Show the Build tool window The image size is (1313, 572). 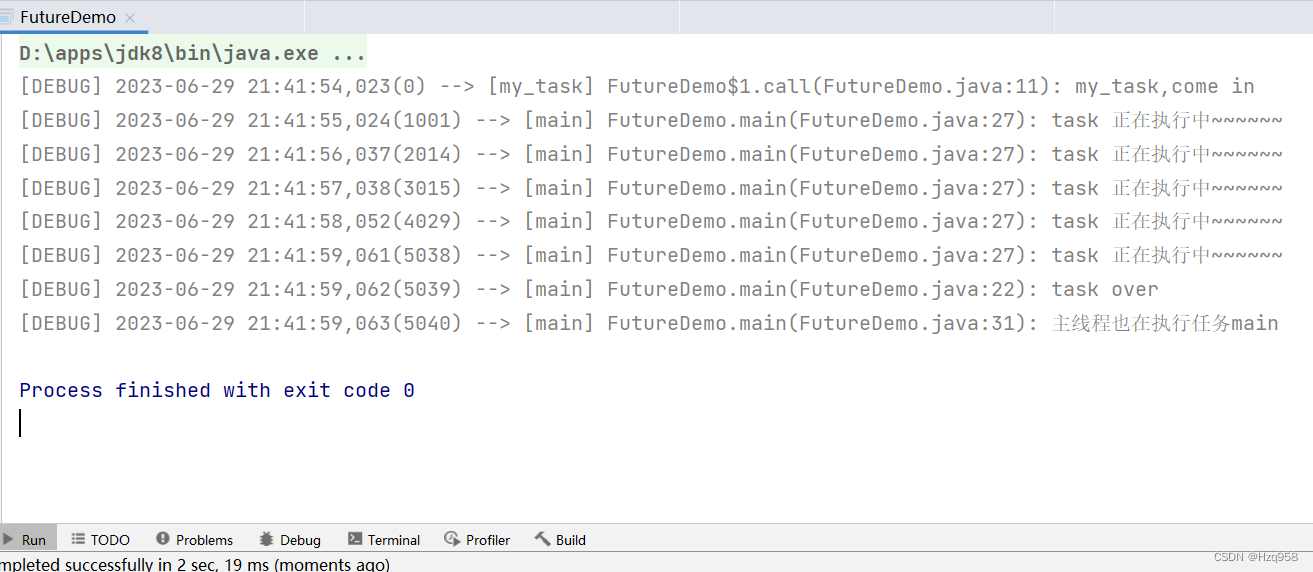(560, 539)
